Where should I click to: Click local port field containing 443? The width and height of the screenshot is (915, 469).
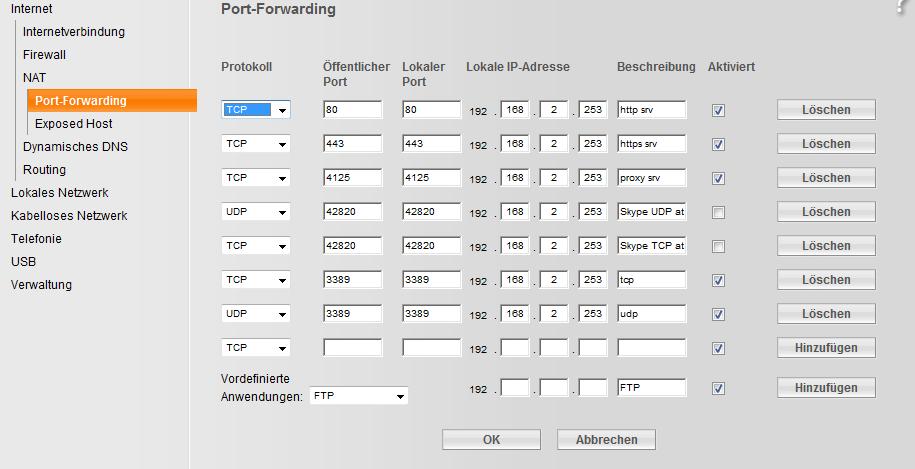click(431, 144)
